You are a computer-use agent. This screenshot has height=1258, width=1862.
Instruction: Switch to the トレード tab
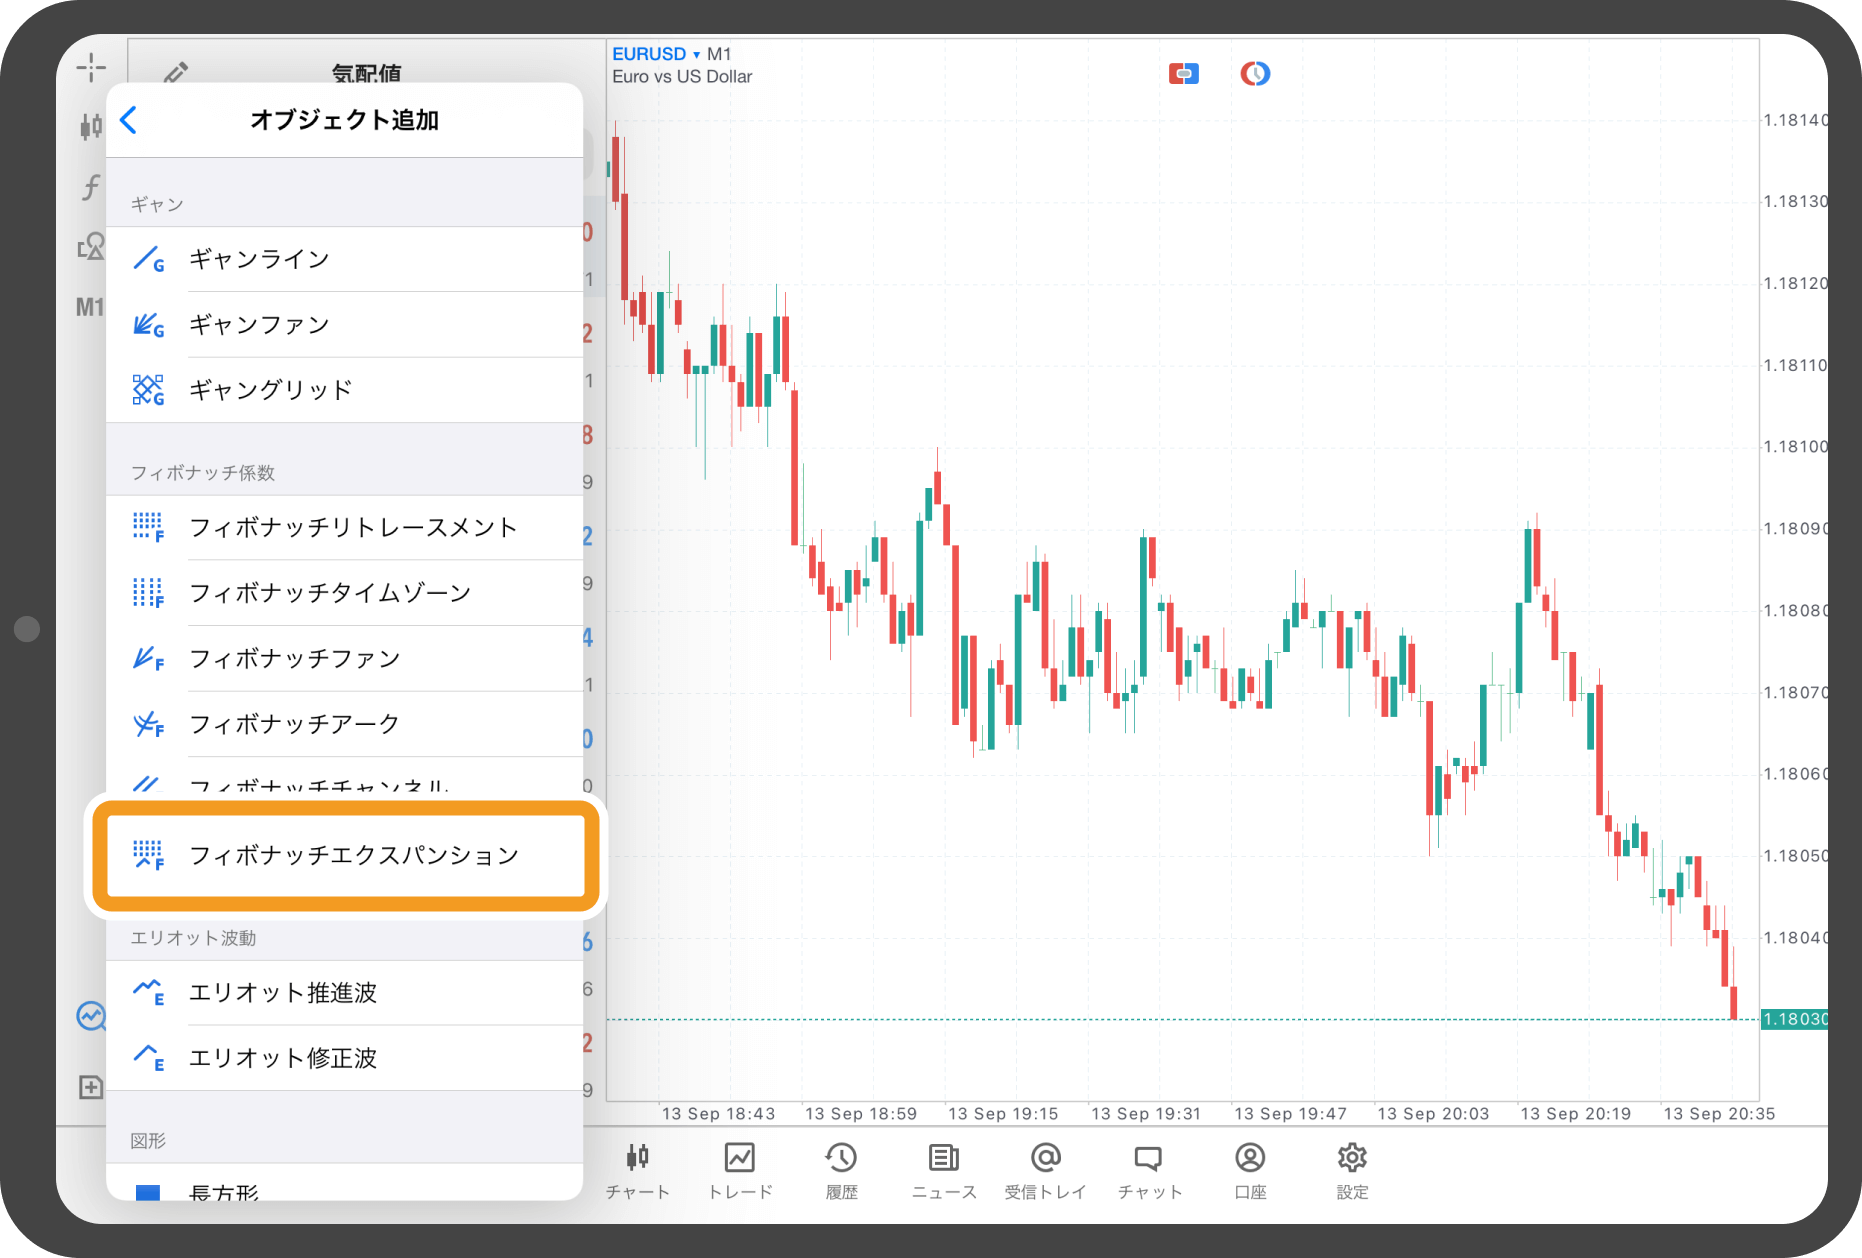(740, 1170)
